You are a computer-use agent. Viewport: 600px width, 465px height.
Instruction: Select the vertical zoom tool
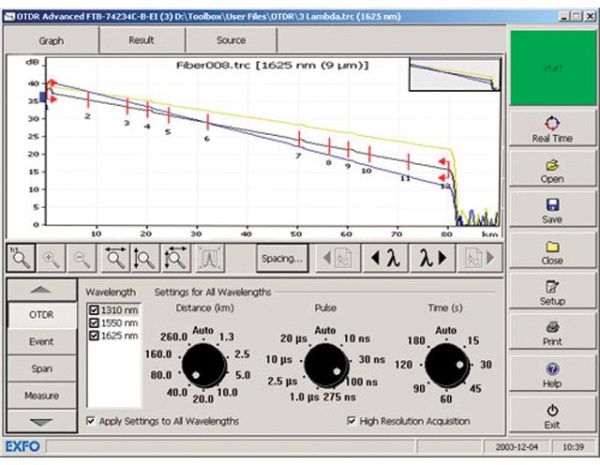click(x=145, y=258)
